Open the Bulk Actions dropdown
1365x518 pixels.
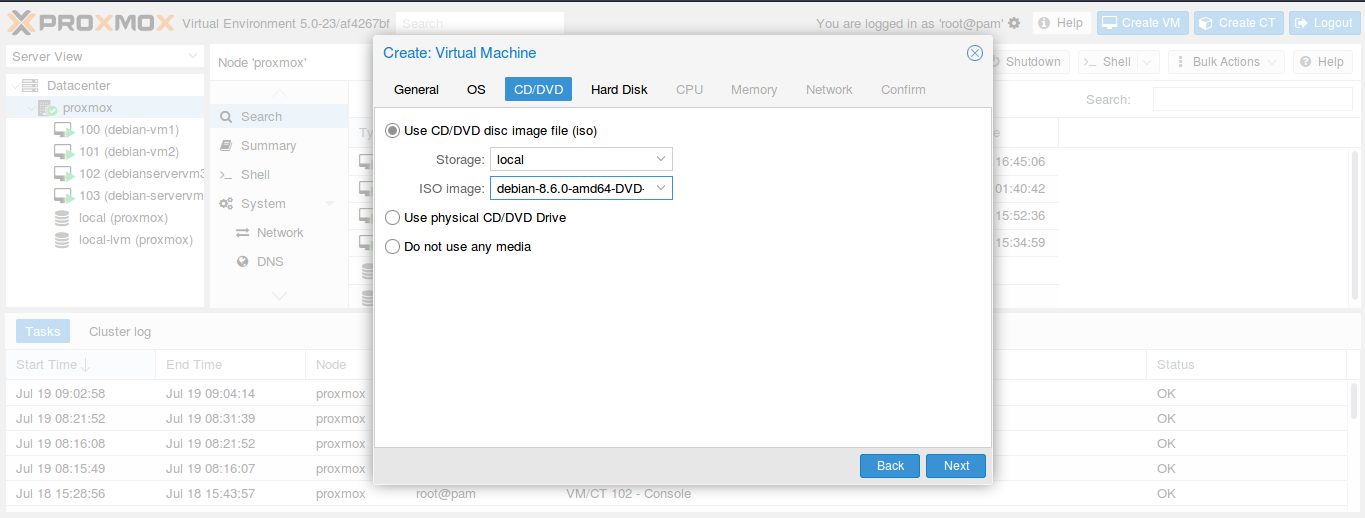pos(1226,62)
